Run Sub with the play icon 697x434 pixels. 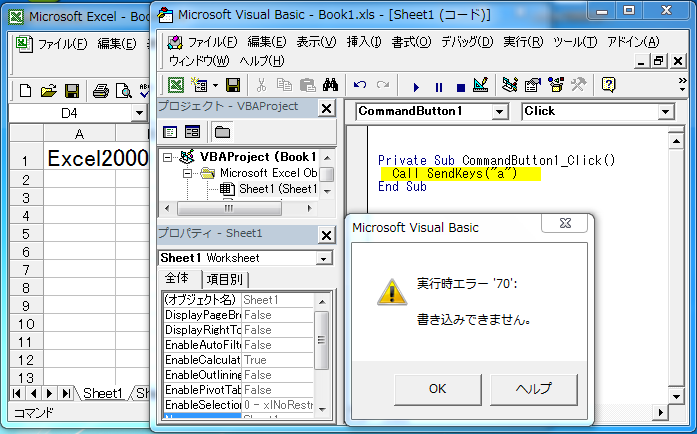416,87
